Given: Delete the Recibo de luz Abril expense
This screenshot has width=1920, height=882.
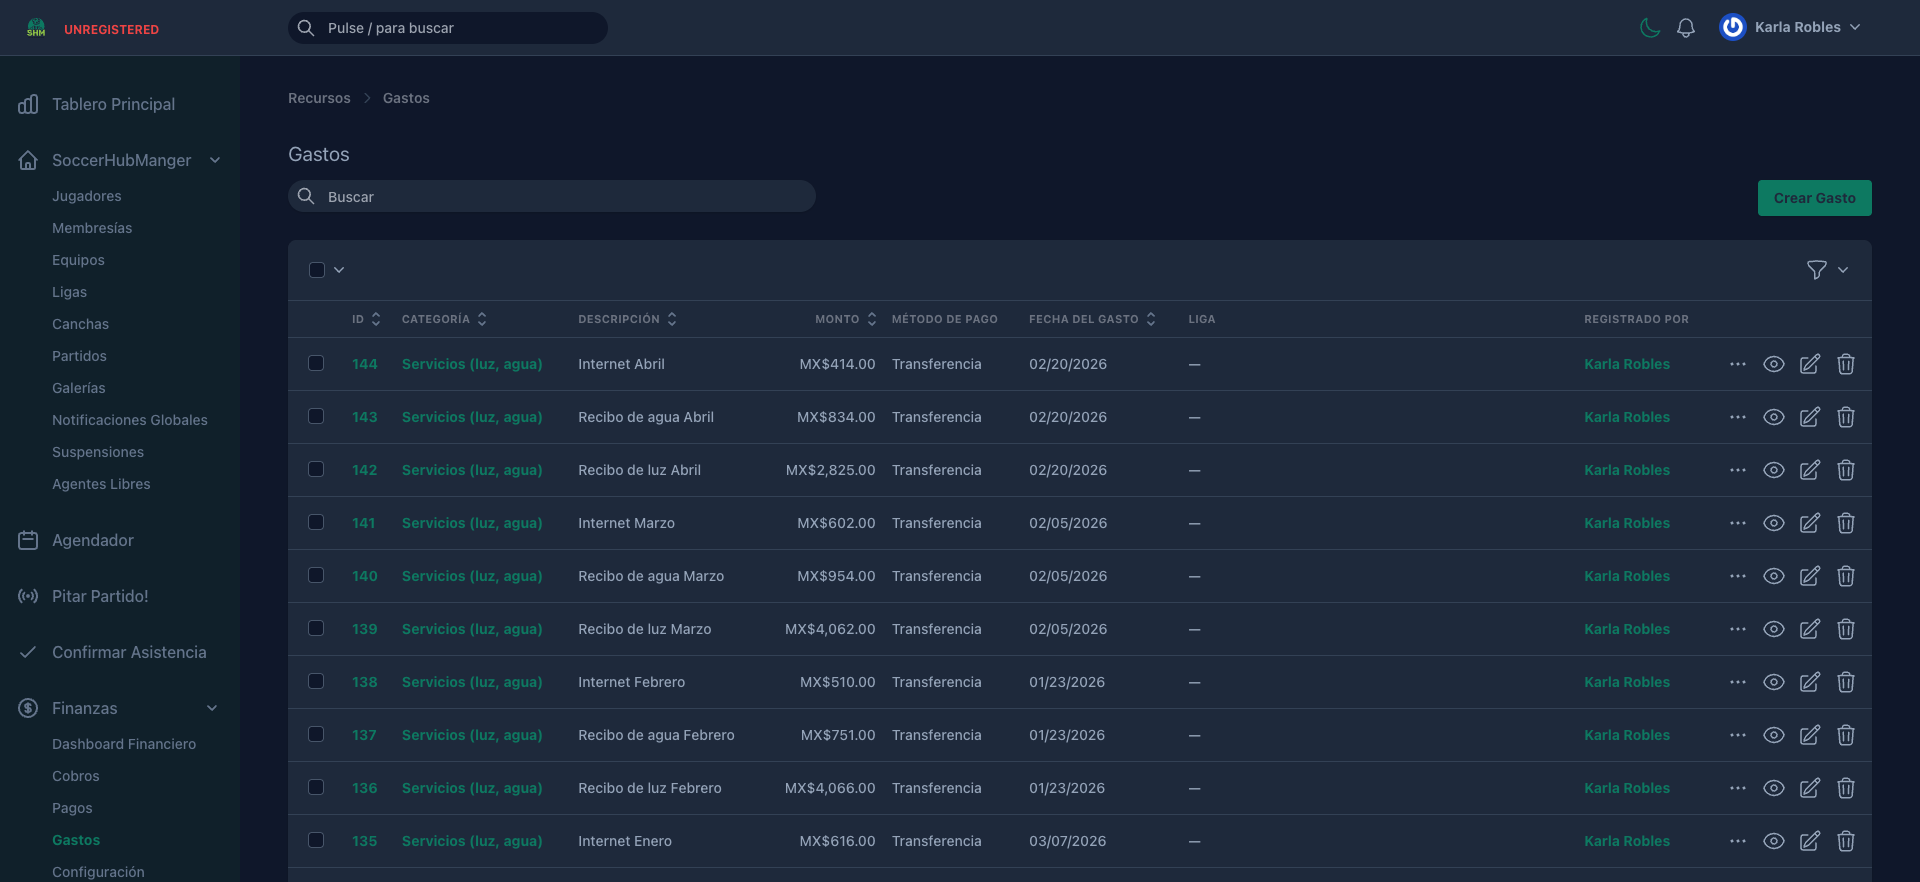Looking at the screenshot, I should pyautogui.click(x=1845, y=470).
